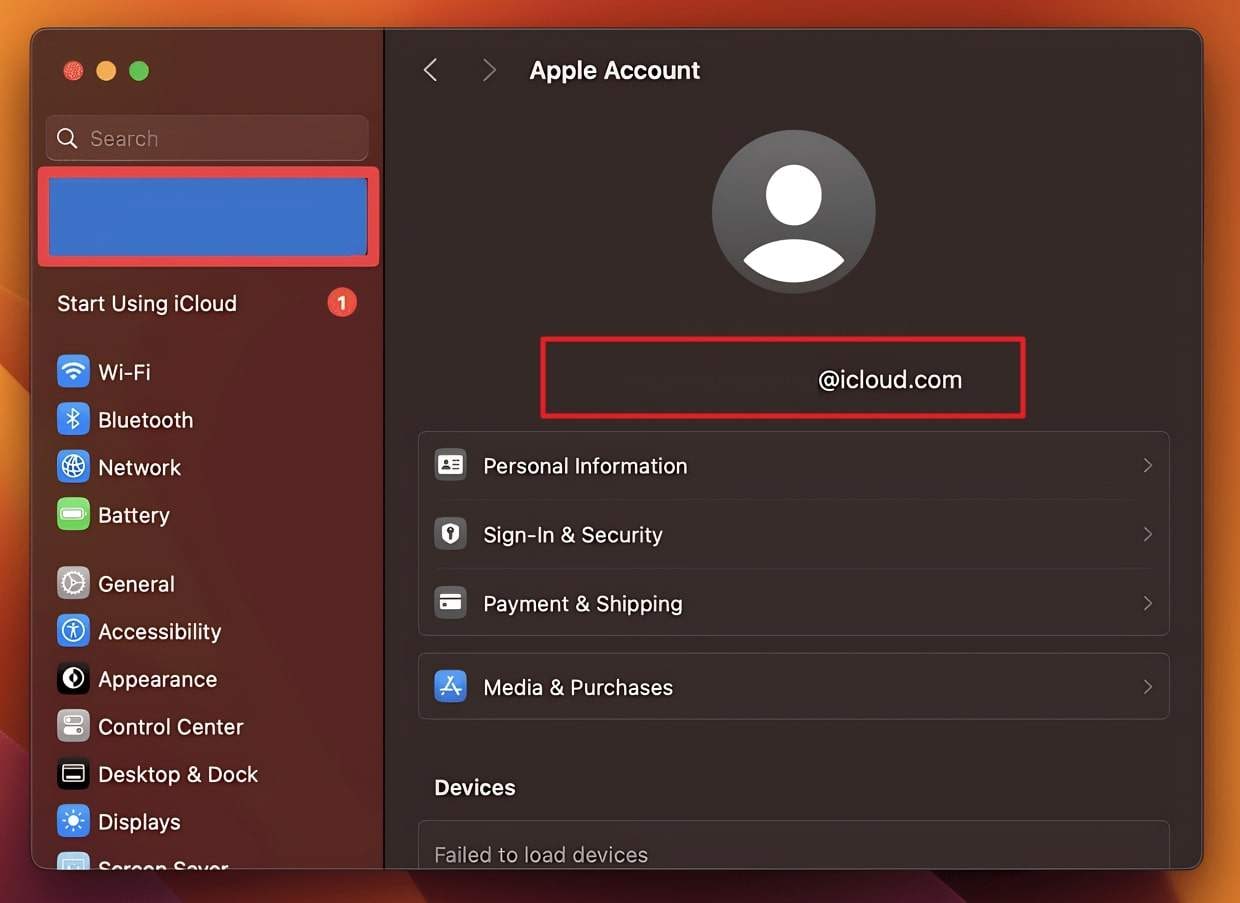Select Bluetooth label in sidebar
Screen dimensions: 1240x903
[x=146, y=420]
